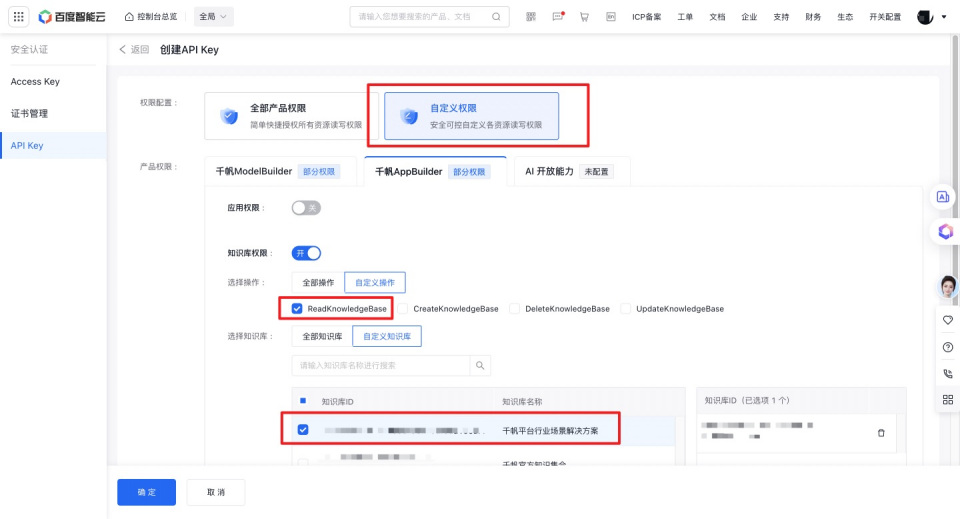Open 企业 in top navigation
This screenshot has width=960, height=519.
click(x=749, y=17)
